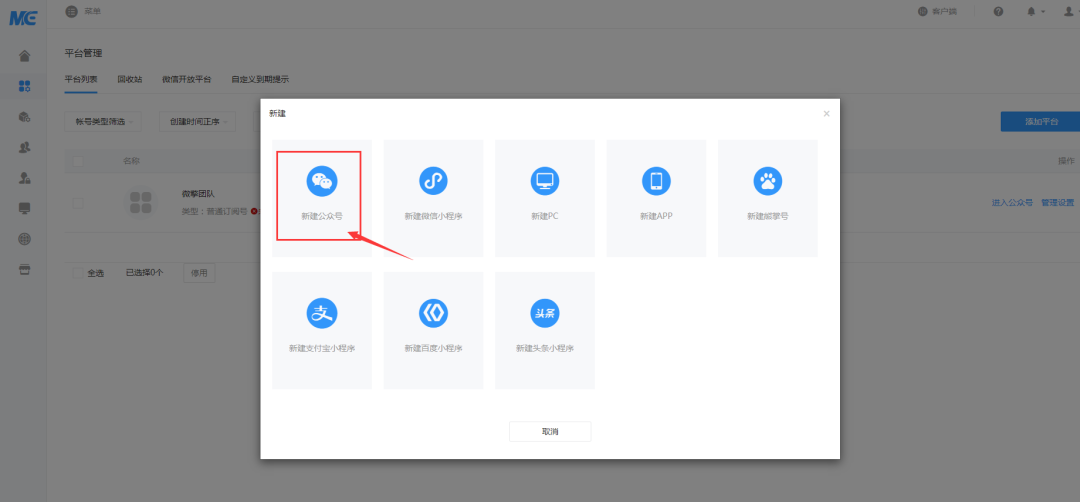Image resolution: width=1080 pixels, height=502 pixels.
Task: Click the 新建头条小程序 icon
Action: click(545, 313)
